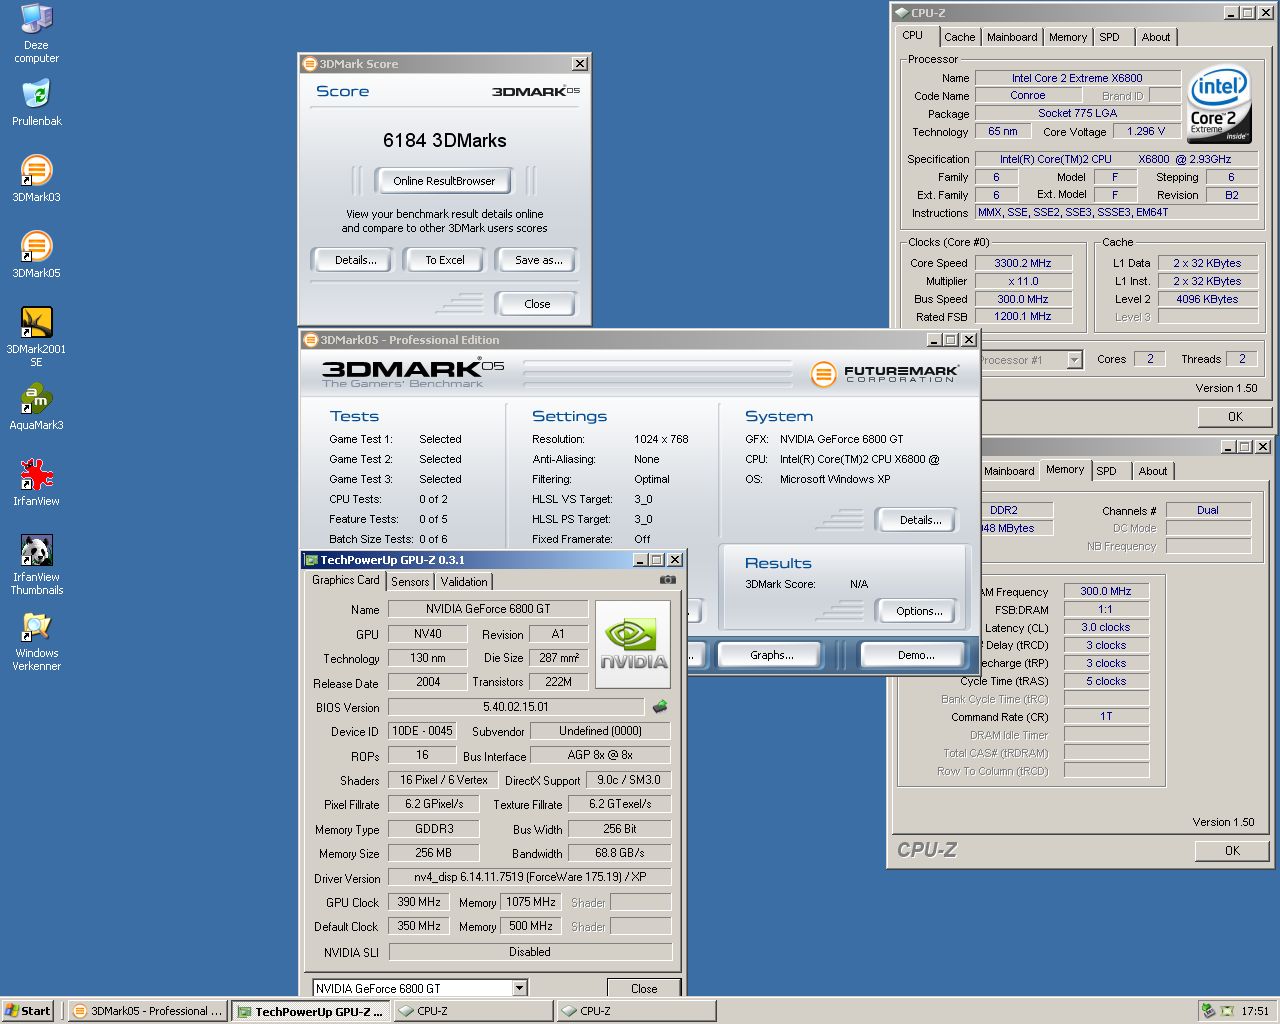Click OK in the top CPU-Z window
Screen dimensions: 1280x1024
coord(1235,417)
